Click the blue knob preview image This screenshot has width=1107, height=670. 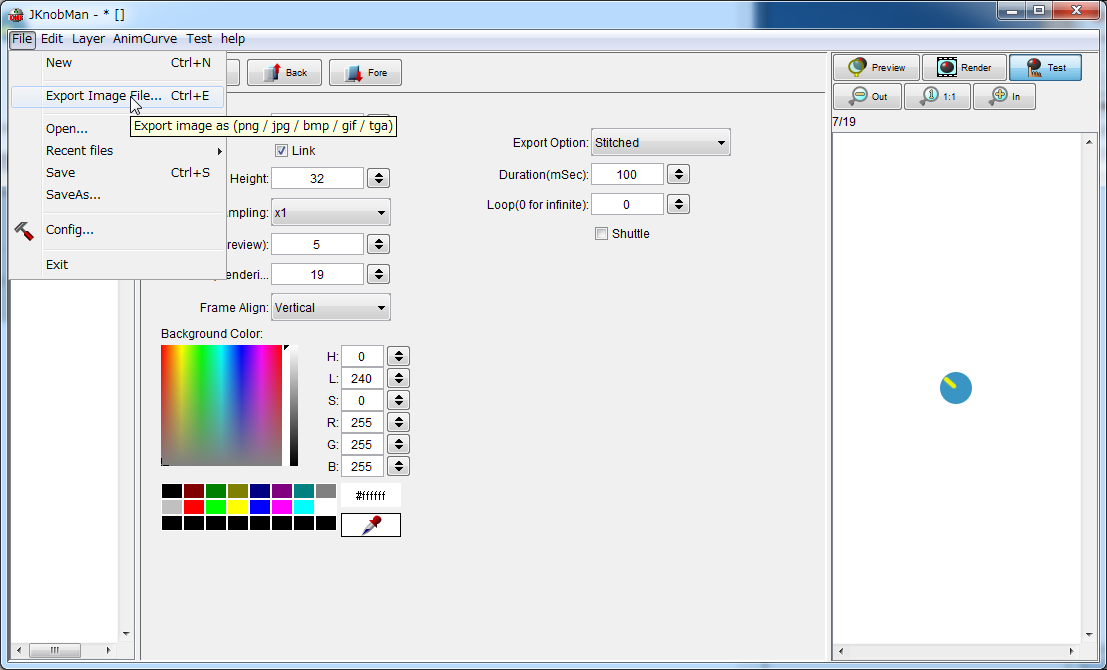tap(955, 388)
